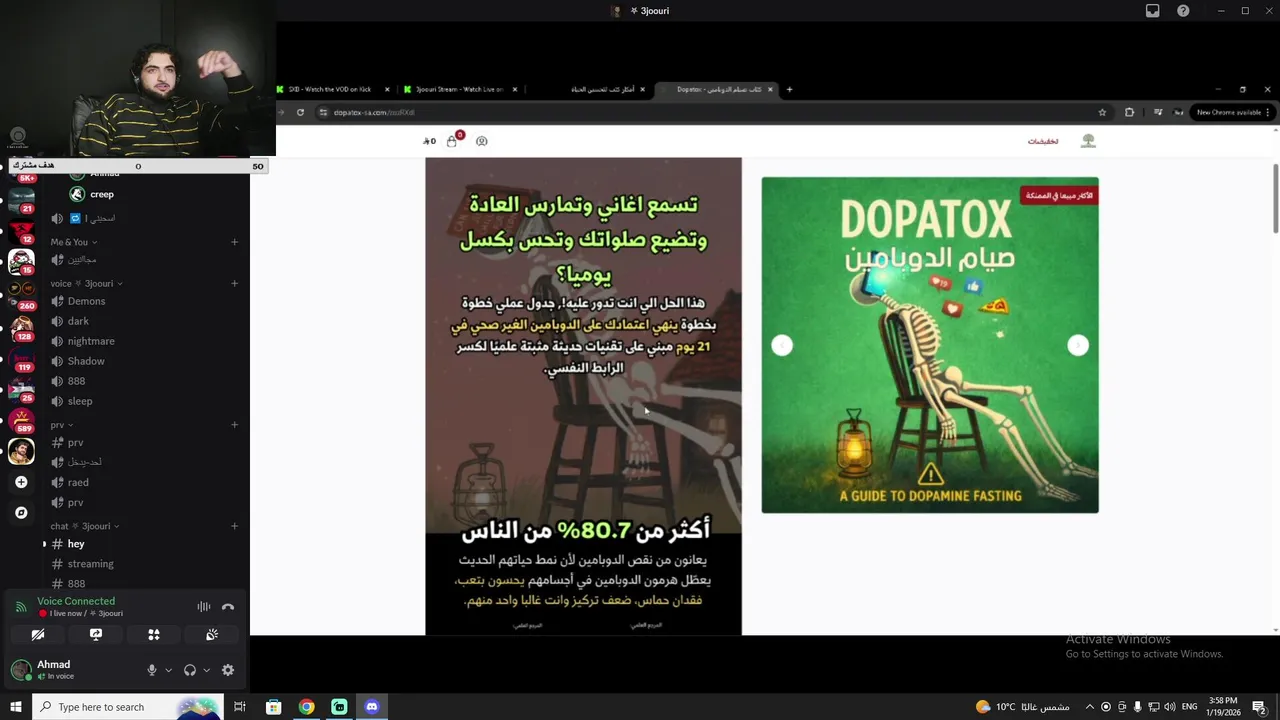Open Chrome from the taskbar

306,707
